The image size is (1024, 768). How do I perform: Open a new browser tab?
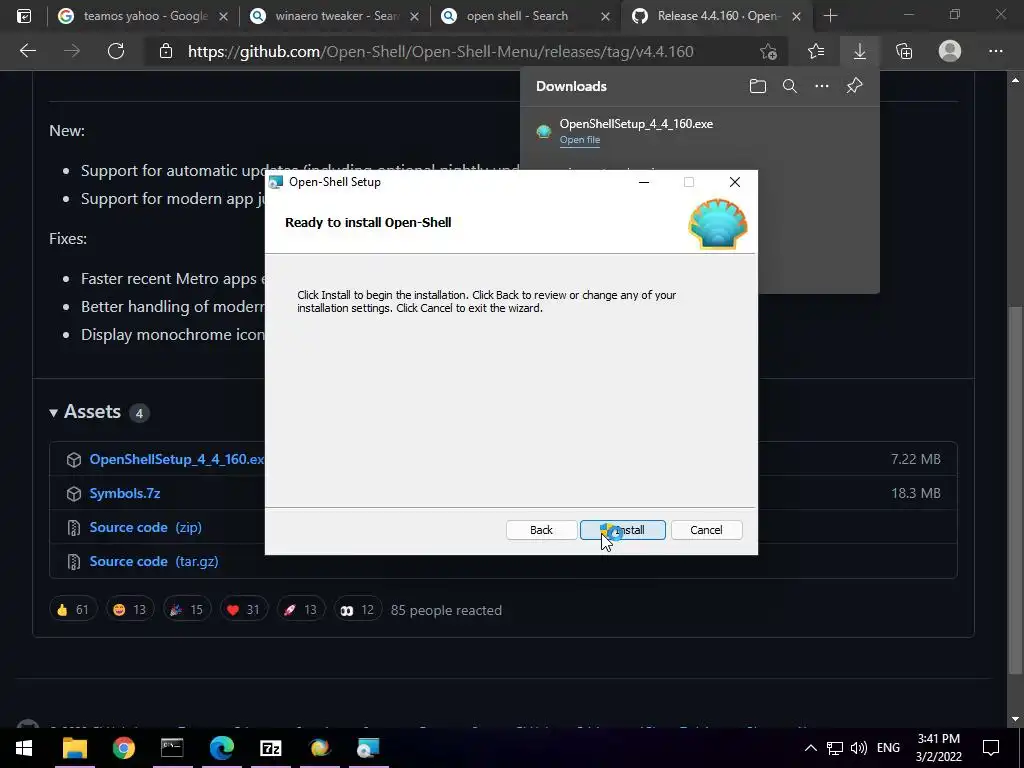(831, 16)
